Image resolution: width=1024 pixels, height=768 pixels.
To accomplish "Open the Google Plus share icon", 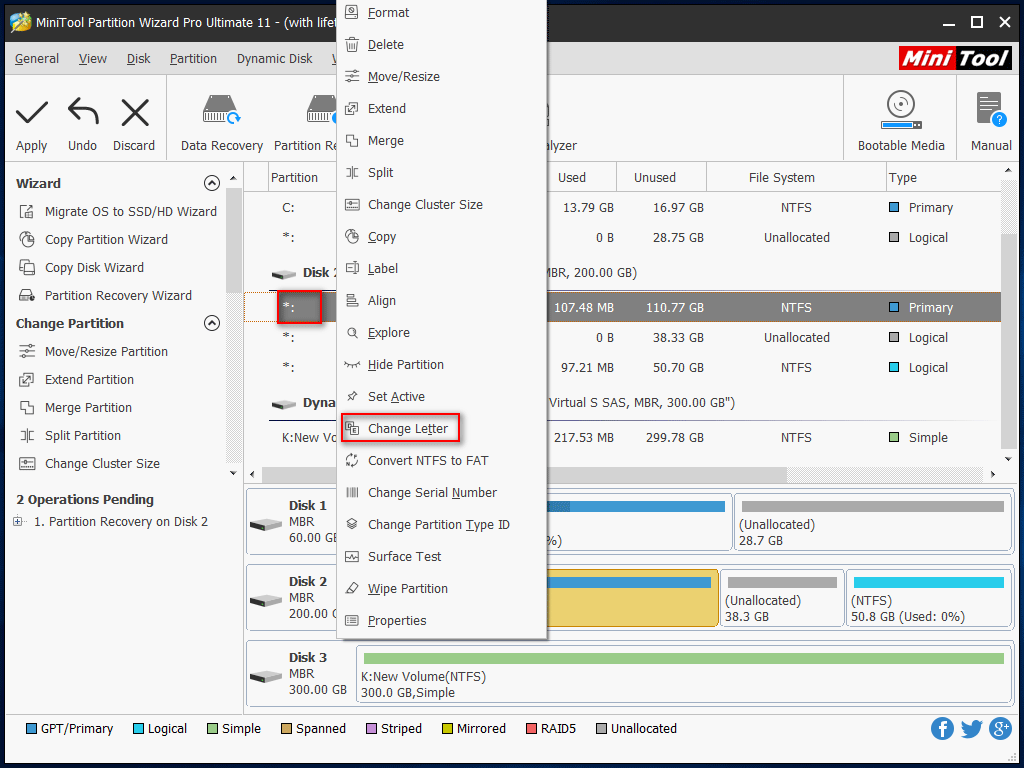I will (1000, 728).
